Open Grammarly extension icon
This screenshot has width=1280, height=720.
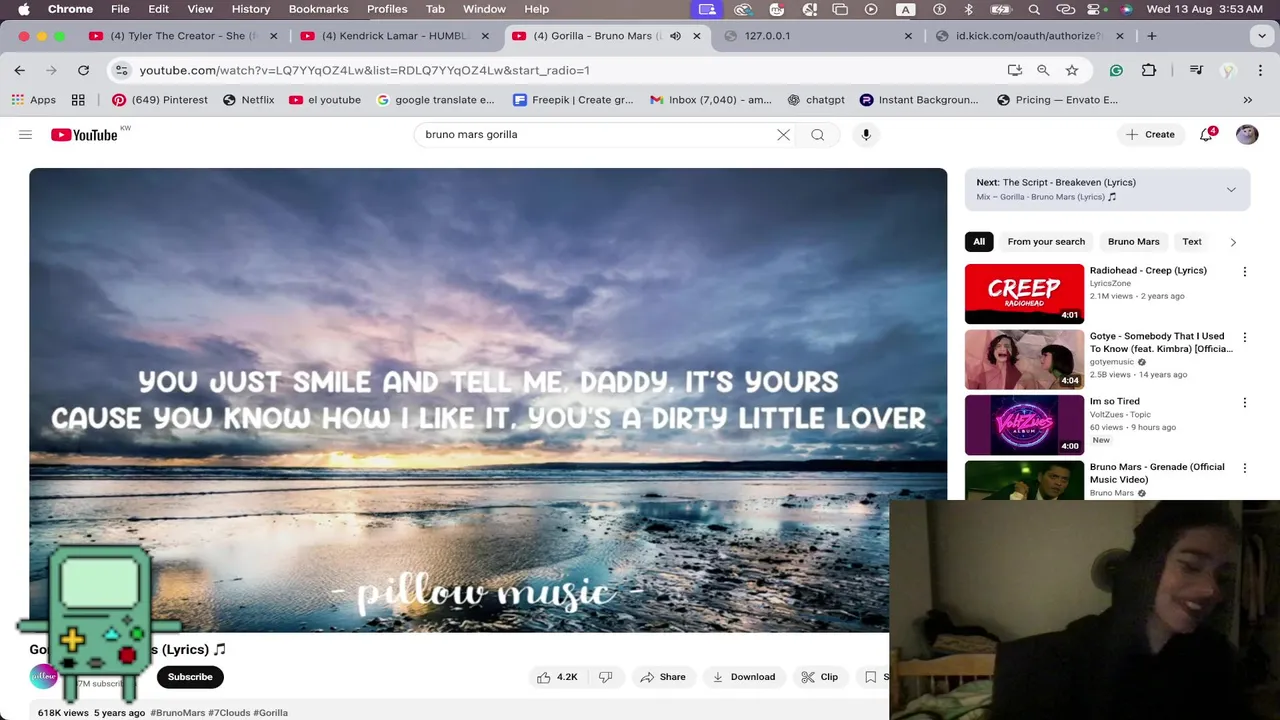1116,70
